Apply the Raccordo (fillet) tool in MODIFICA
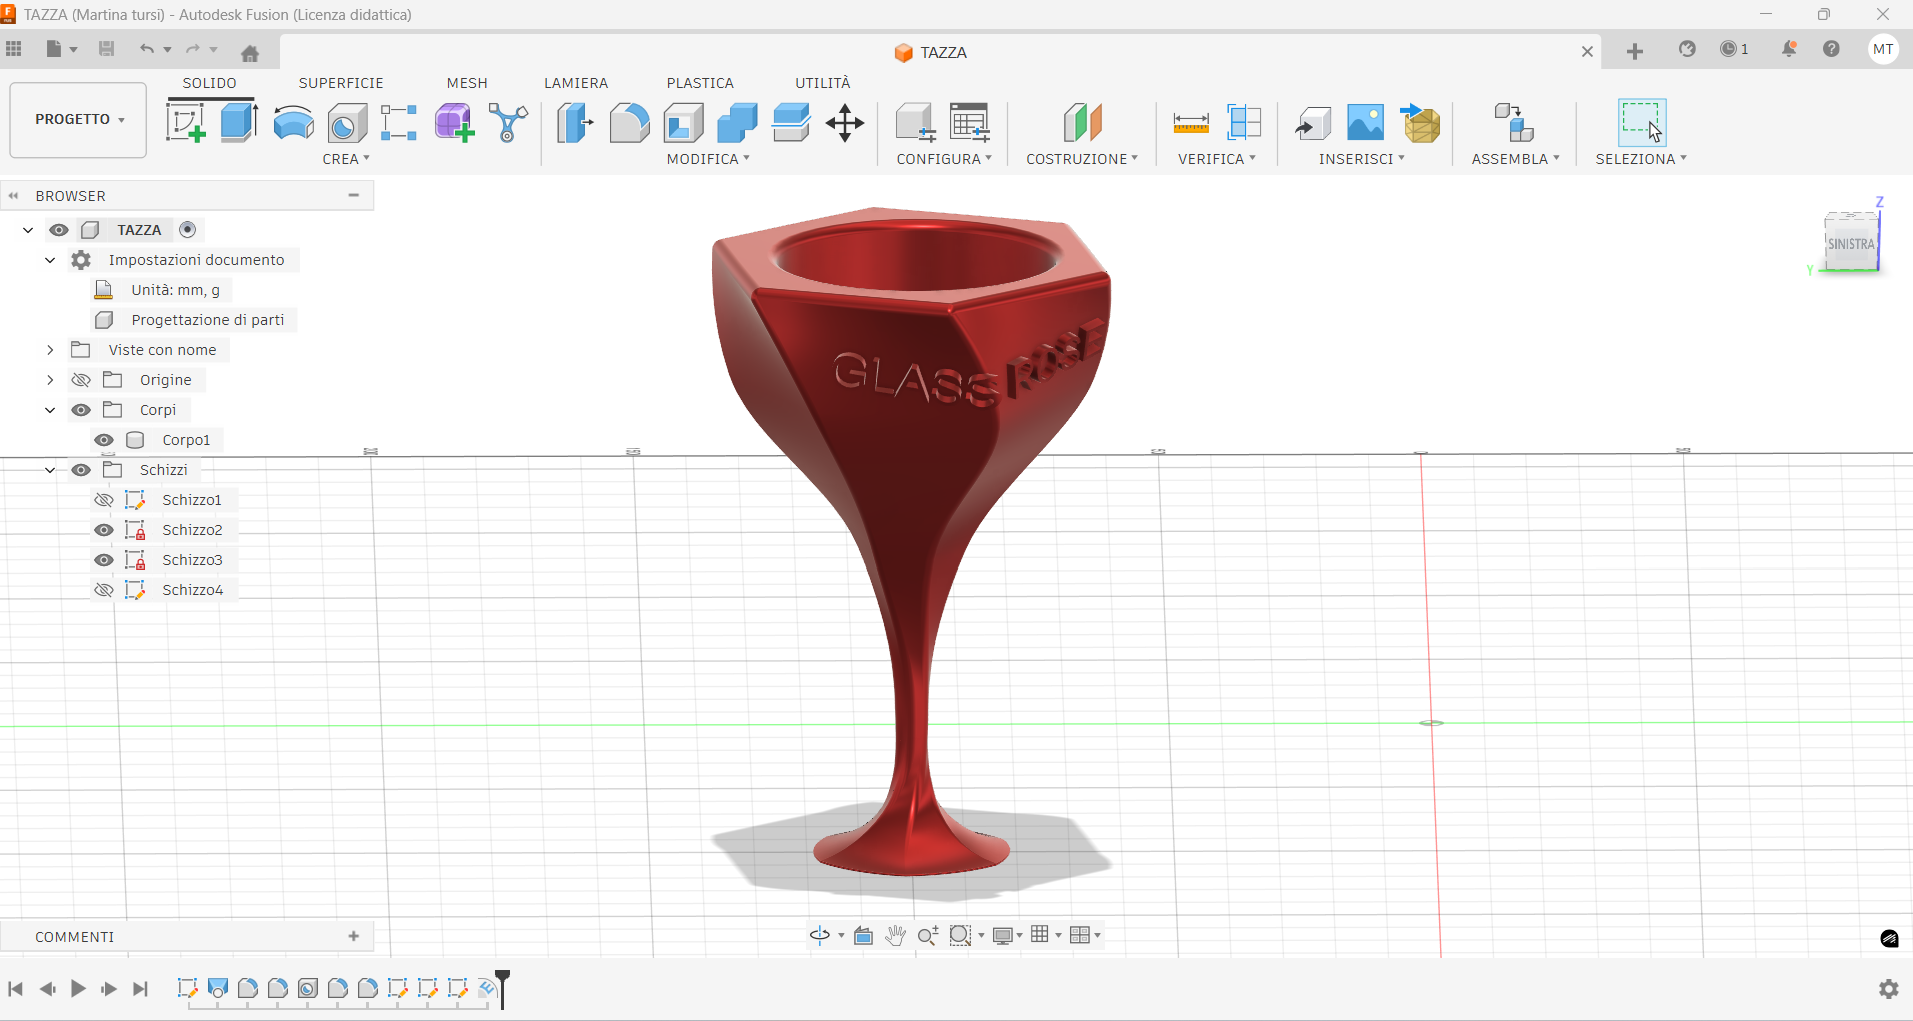1913x1021 pixels. point(629,122)
